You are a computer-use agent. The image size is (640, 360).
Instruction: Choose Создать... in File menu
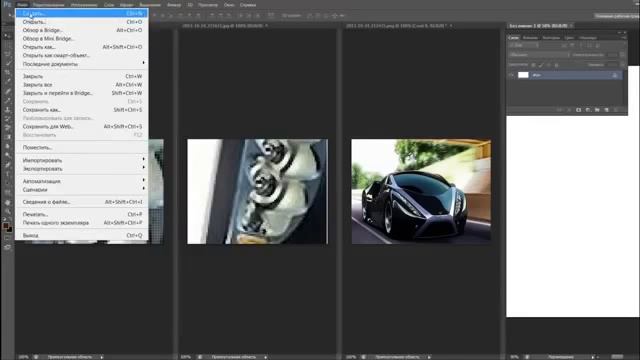click(82, 13)
